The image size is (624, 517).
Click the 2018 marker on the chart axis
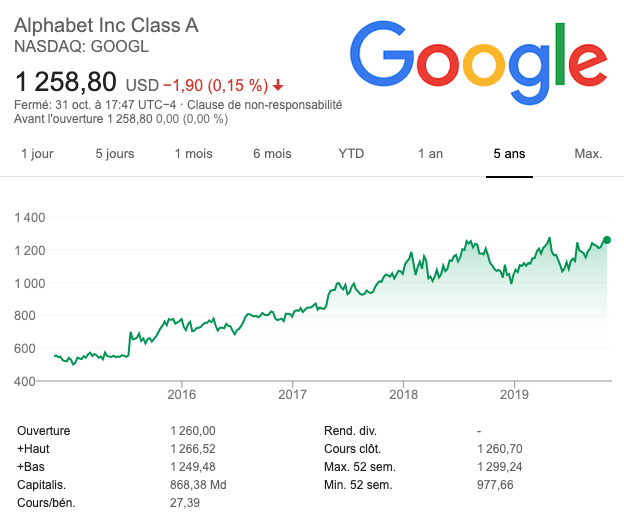[403, 393]
